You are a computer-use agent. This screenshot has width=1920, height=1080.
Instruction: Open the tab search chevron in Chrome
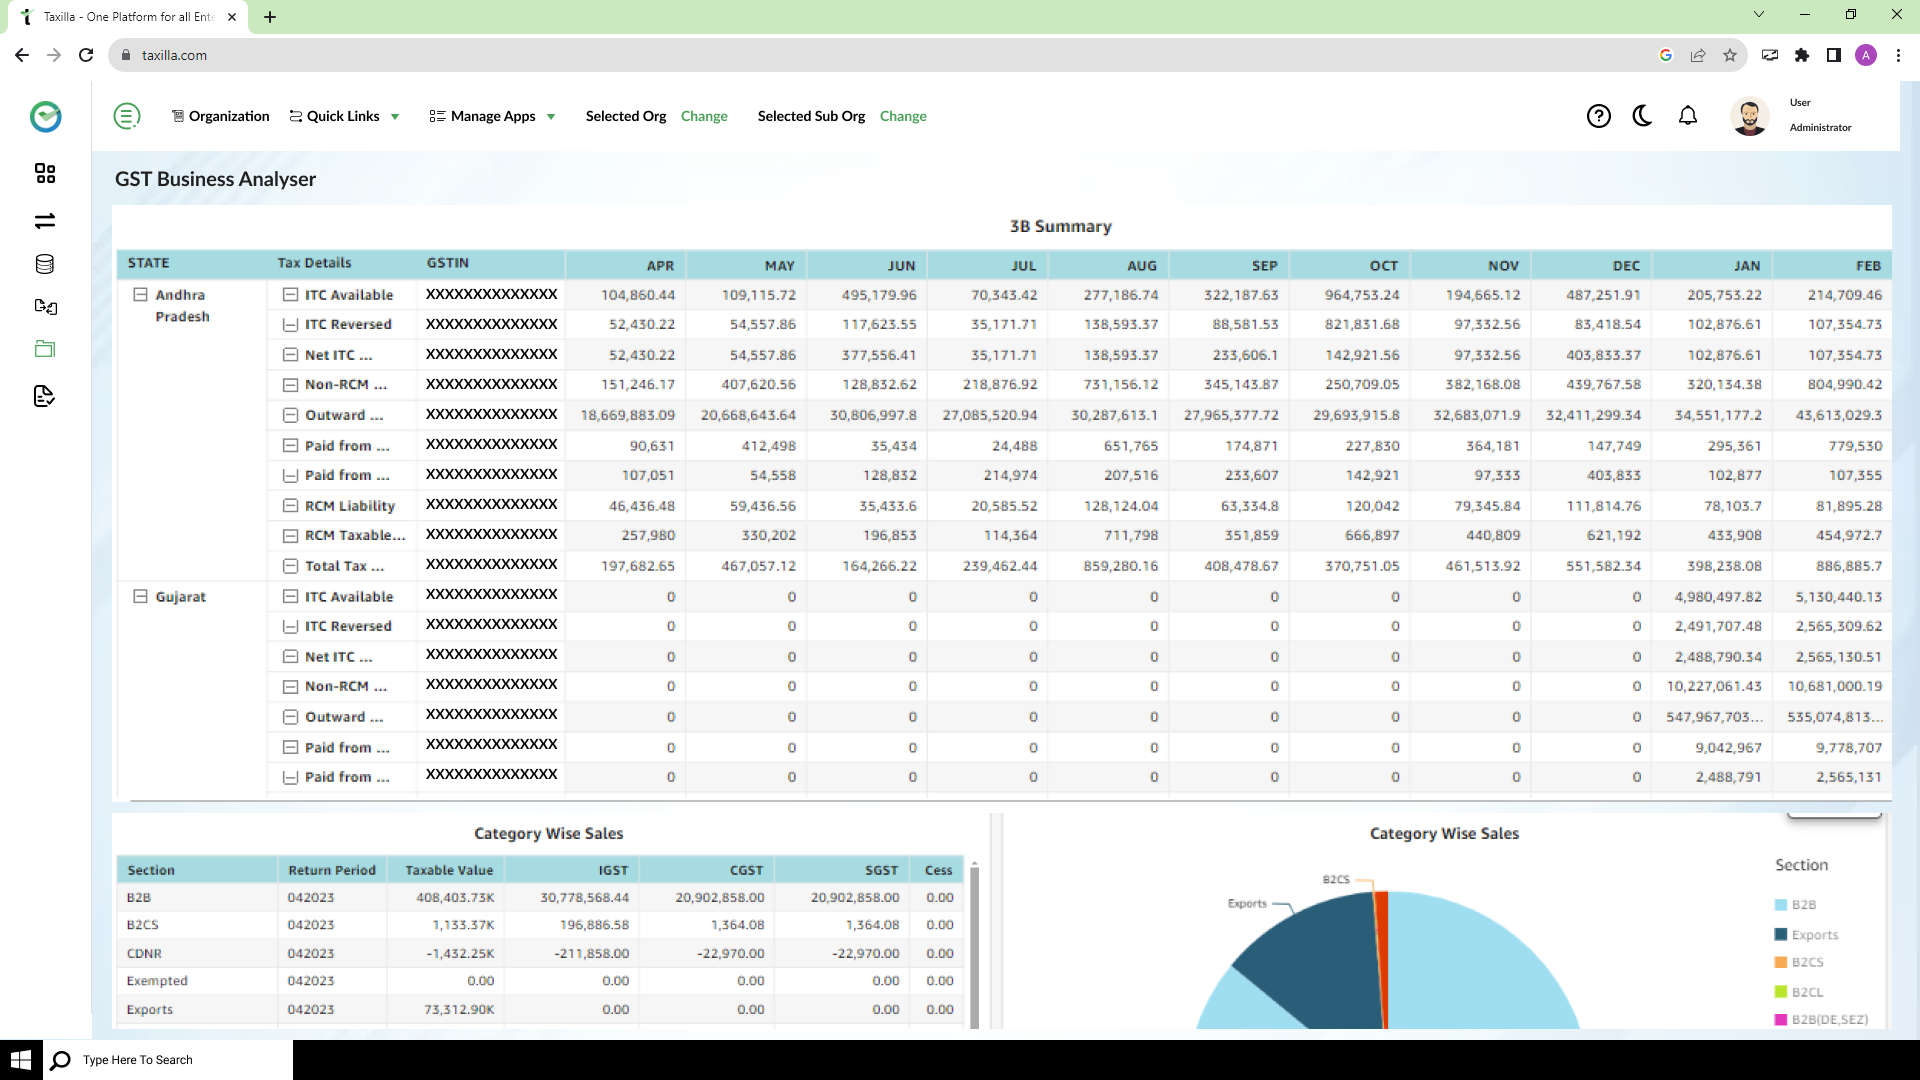click(1759, 14)
